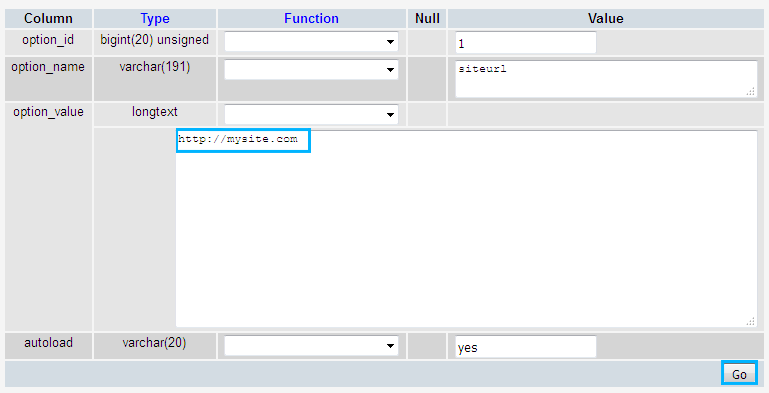The image size is (769, 393).
Task: Open Function dropdown for option_value row
Action: tap(311, 114)
